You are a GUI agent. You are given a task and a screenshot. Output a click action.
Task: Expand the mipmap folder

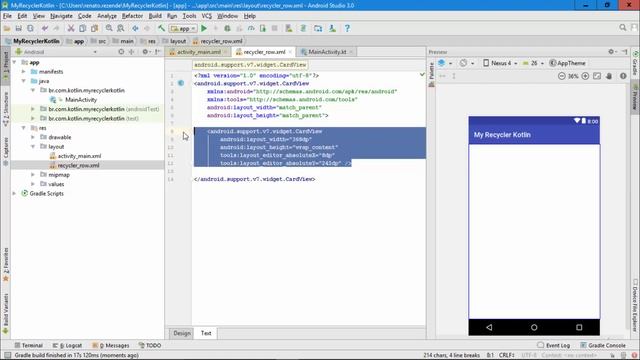[x=33, y=175]
